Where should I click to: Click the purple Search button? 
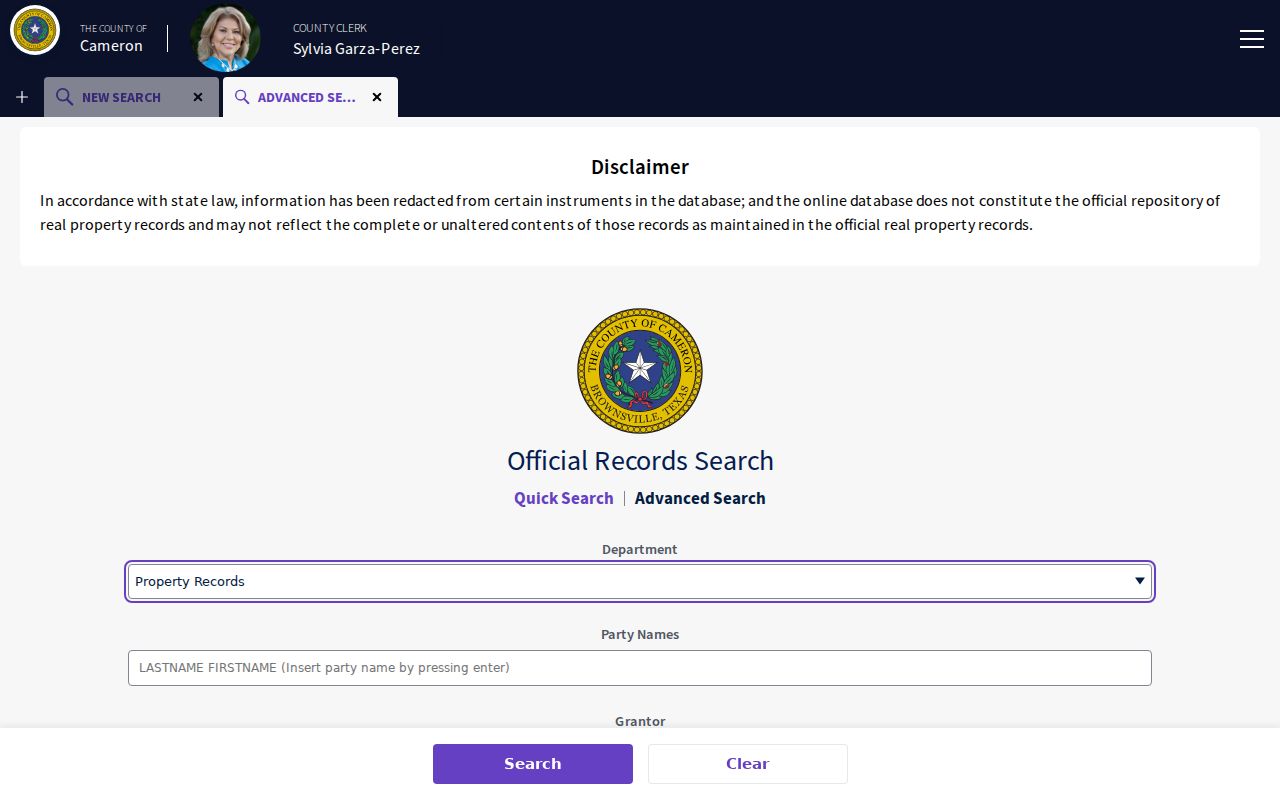[533, 764]
